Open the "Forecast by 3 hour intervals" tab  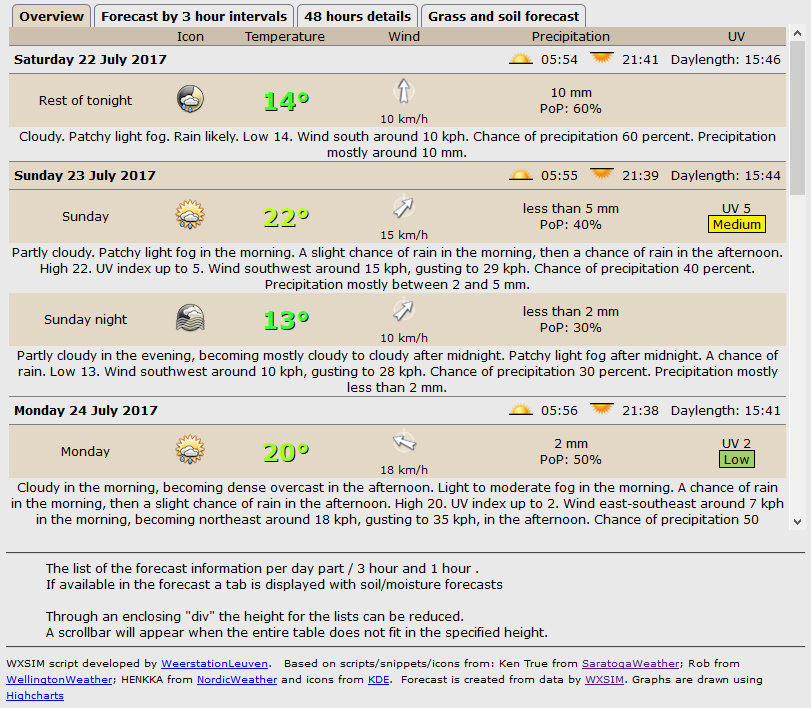(x=194, y=16)
